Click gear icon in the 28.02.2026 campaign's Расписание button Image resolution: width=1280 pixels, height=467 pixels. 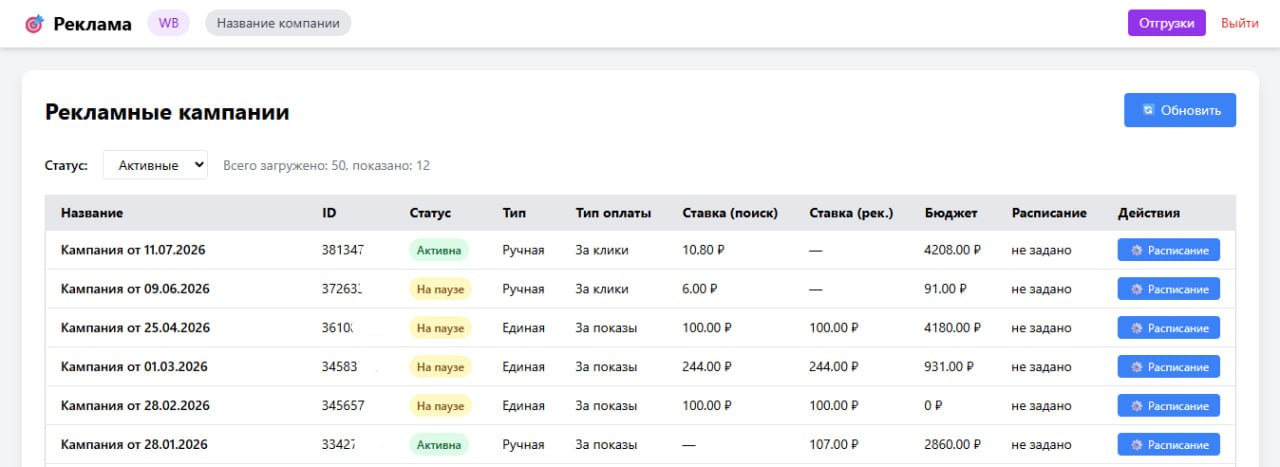point(1136,406)
